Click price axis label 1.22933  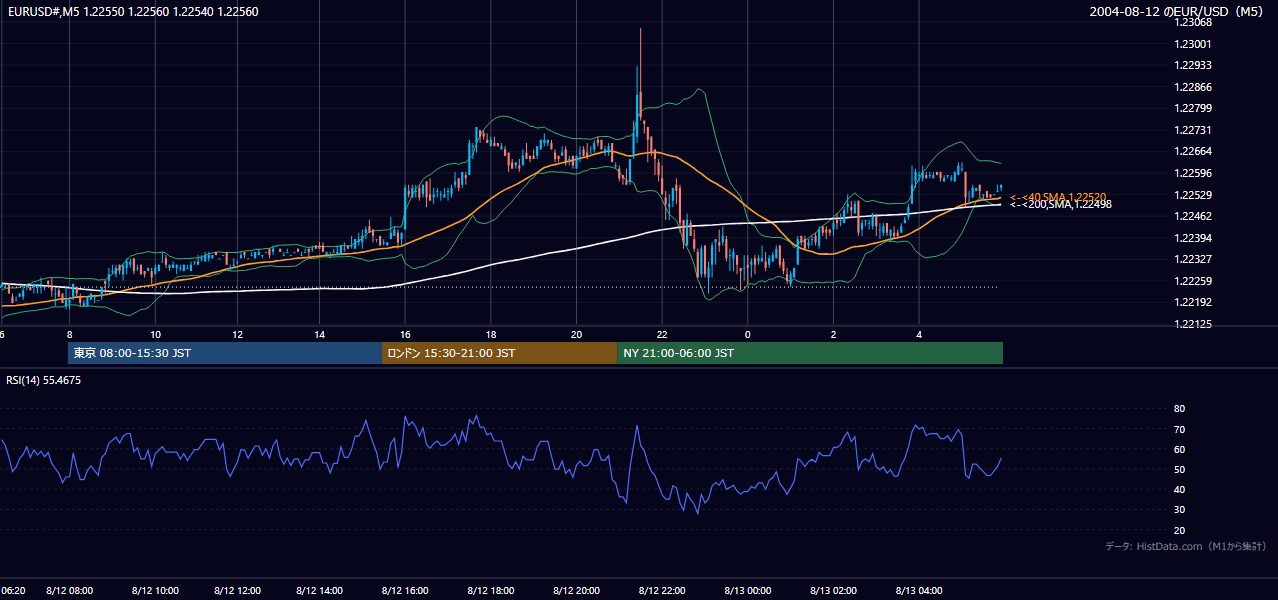(1192, 65)
